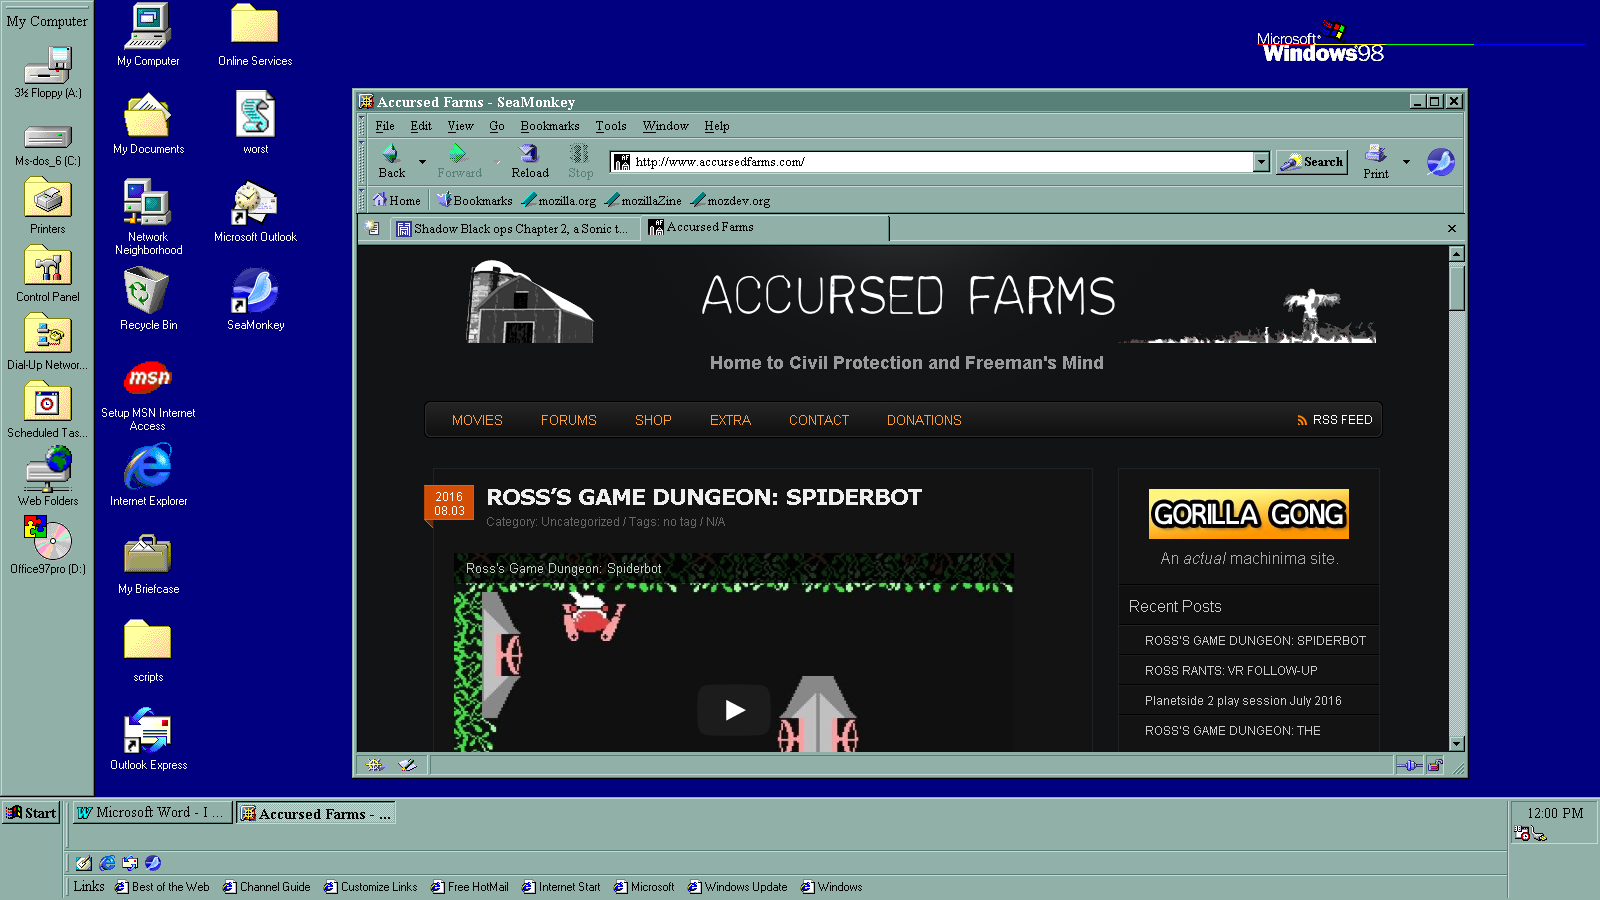Launch Internet Explorer from quick launch
Image resolution: width=1600 pixels, height=900 pixels.
click(x=107, y=863)
